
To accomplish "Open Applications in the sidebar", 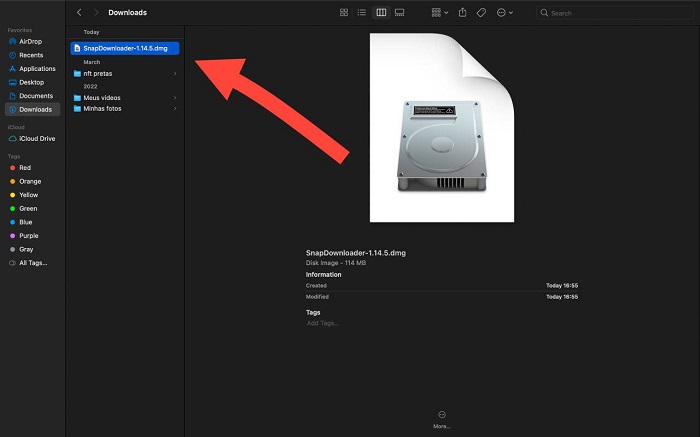I will tap(38, 69).
